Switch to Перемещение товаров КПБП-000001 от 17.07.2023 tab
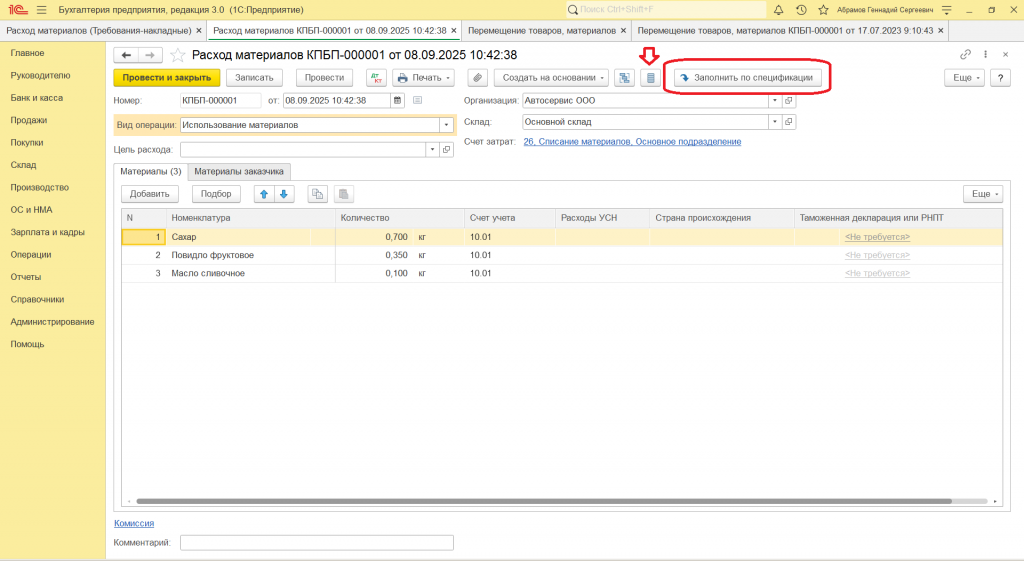 point(785,31)
